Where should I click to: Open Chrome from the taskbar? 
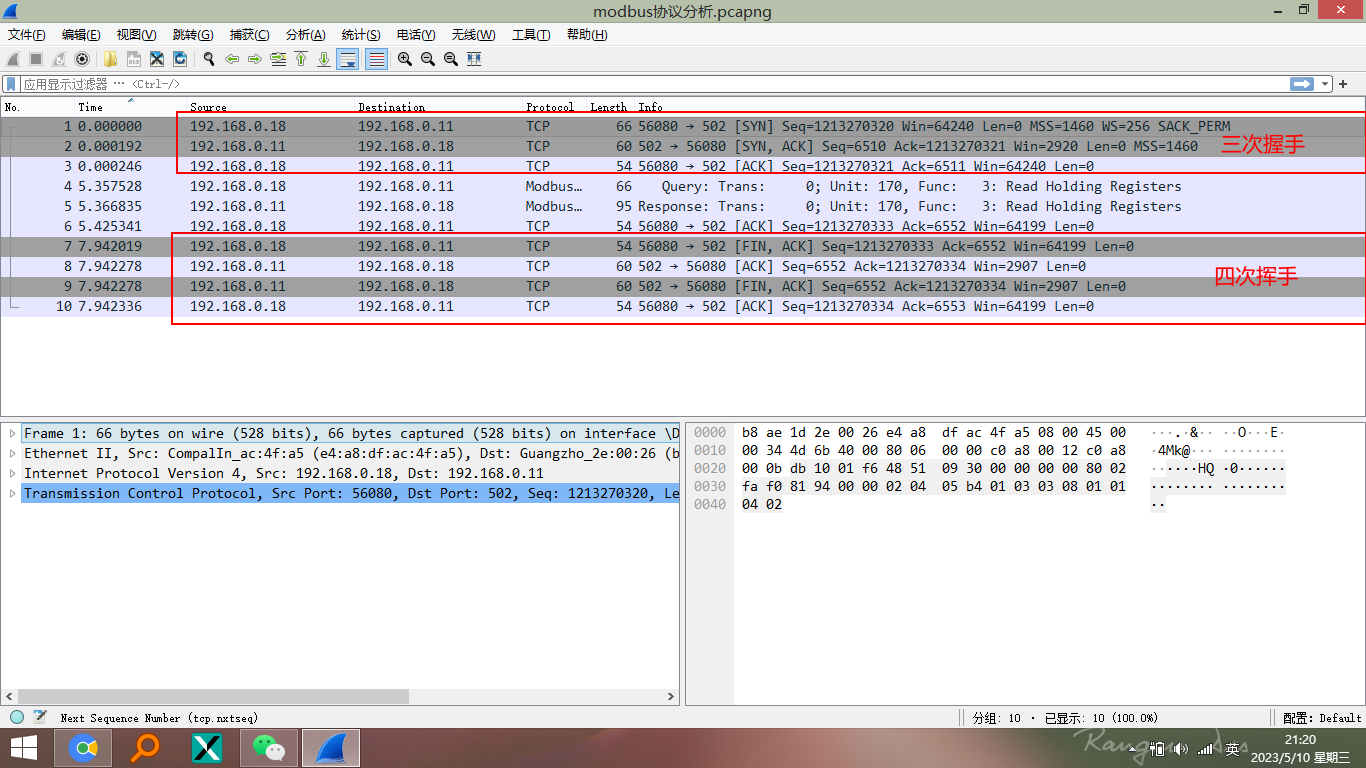click(x=83, y=748)
